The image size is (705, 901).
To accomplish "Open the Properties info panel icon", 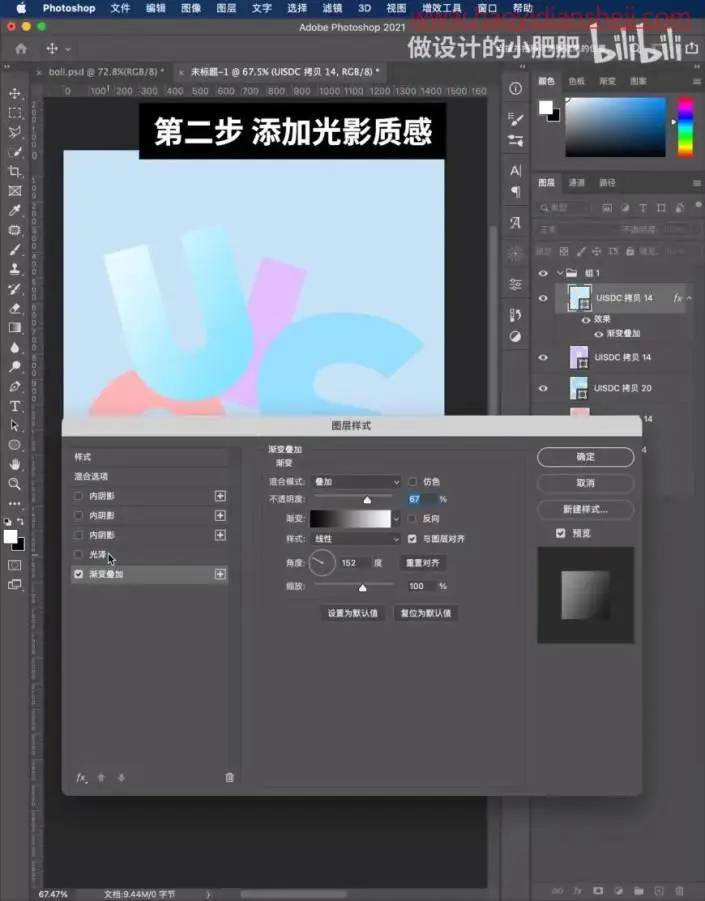I will click(515, 88).
